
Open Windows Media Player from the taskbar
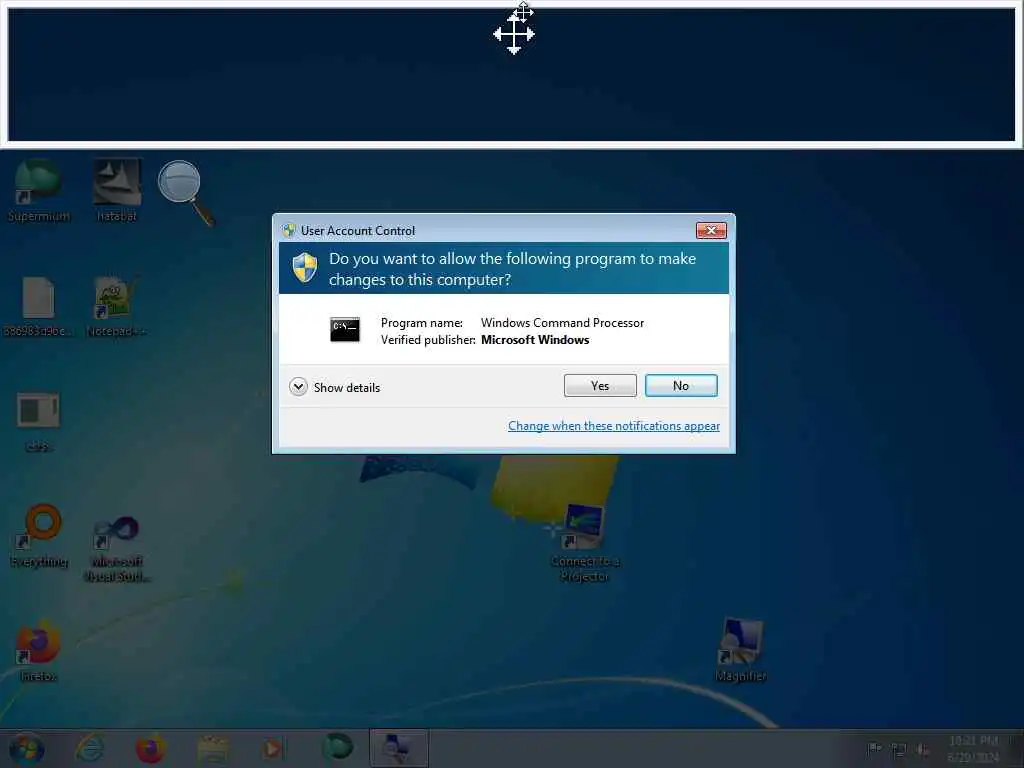(273, 748)
